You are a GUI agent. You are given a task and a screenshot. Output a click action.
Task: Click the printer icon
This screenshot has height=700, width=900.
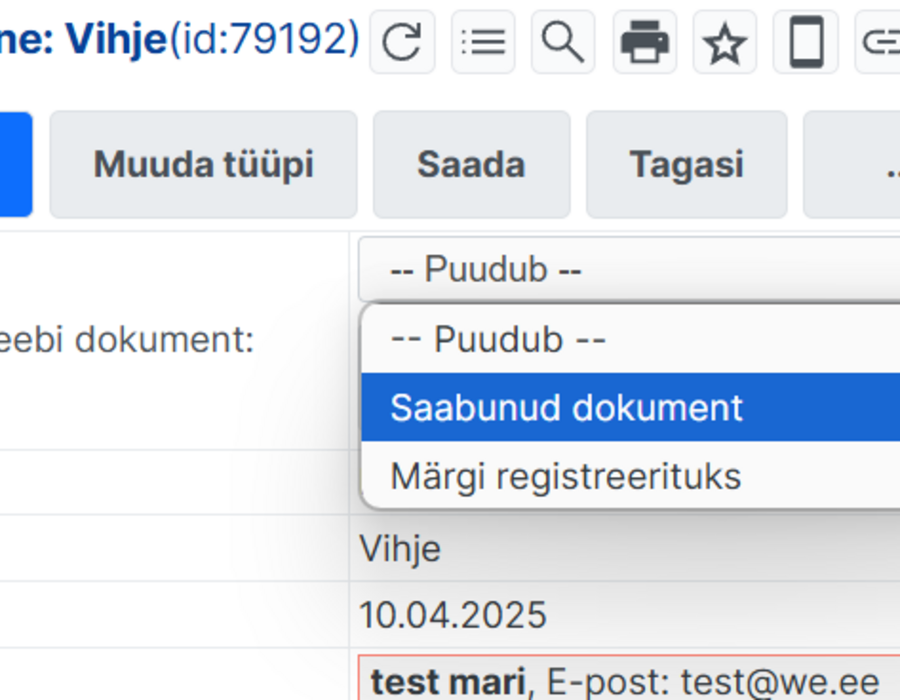coord(645,42)
